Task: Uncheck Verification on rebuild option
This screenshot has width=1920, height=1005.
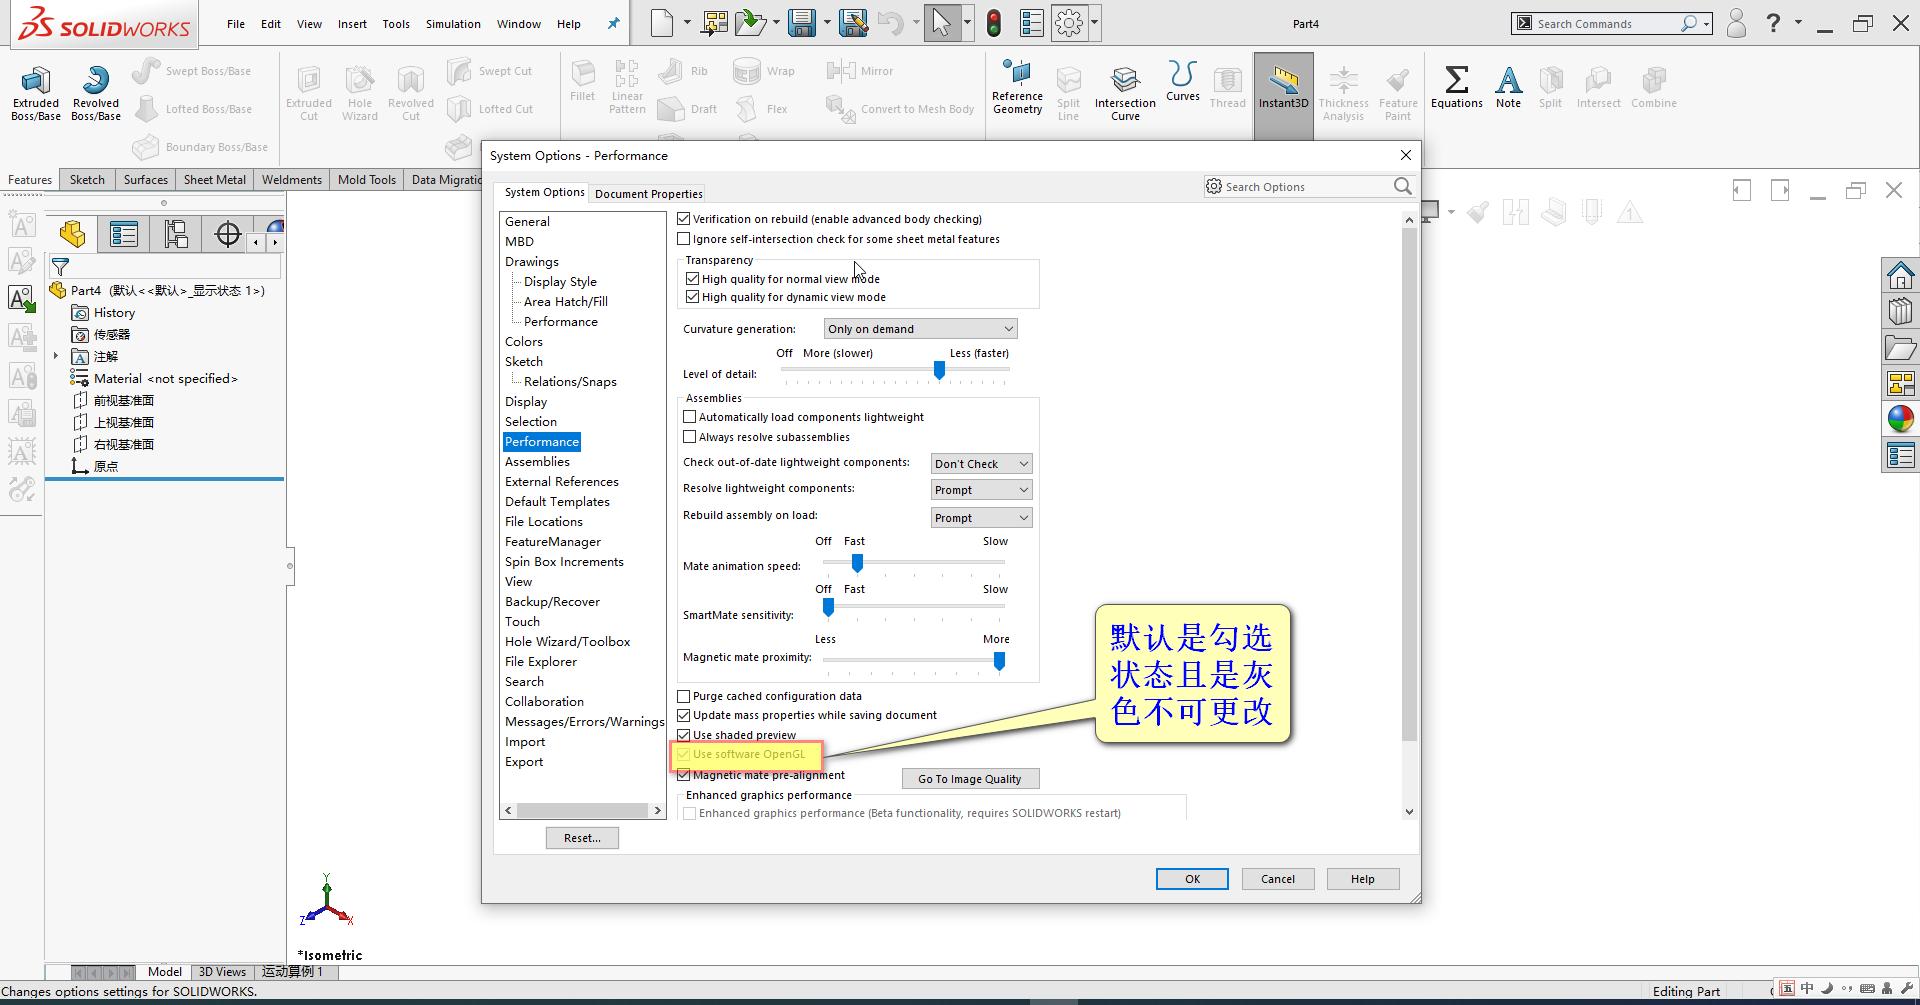Action: click(x=684, y=218)
